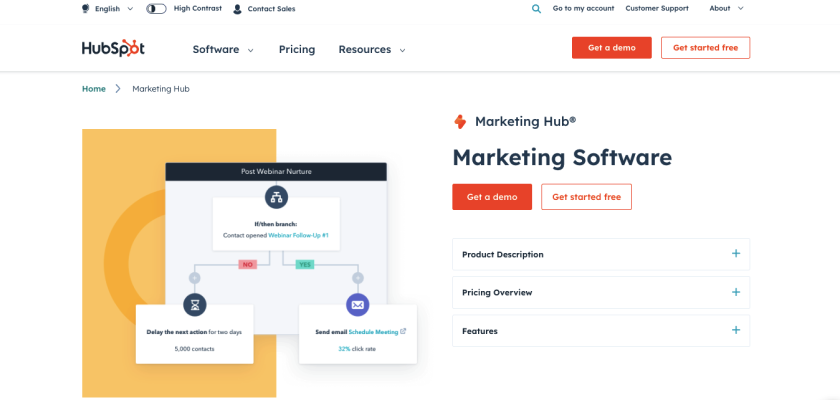
Task: Open the Resources dropdown menu
Action: (371, 49)
